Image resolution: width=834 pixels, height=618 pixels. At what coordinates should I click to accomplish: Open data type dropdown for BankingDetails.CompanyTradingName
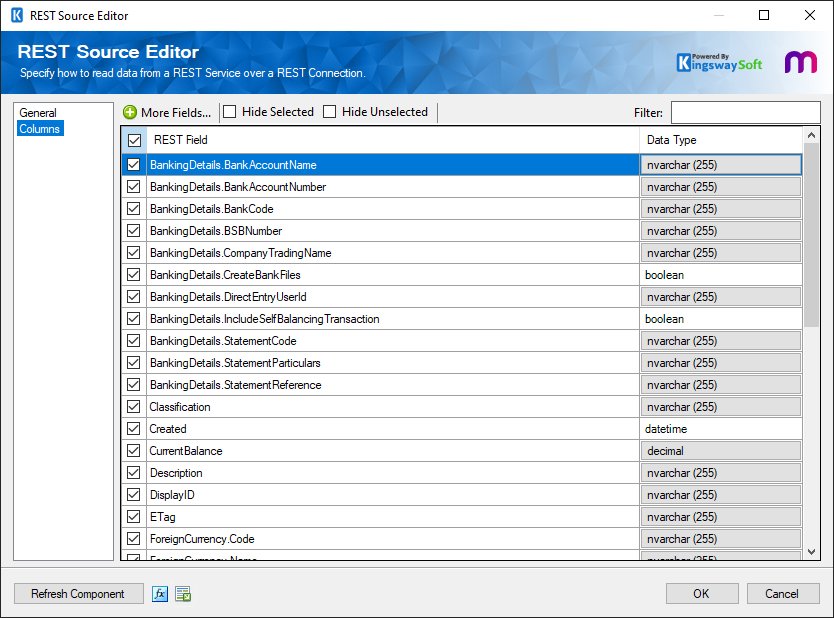click(x=721, y=253)
